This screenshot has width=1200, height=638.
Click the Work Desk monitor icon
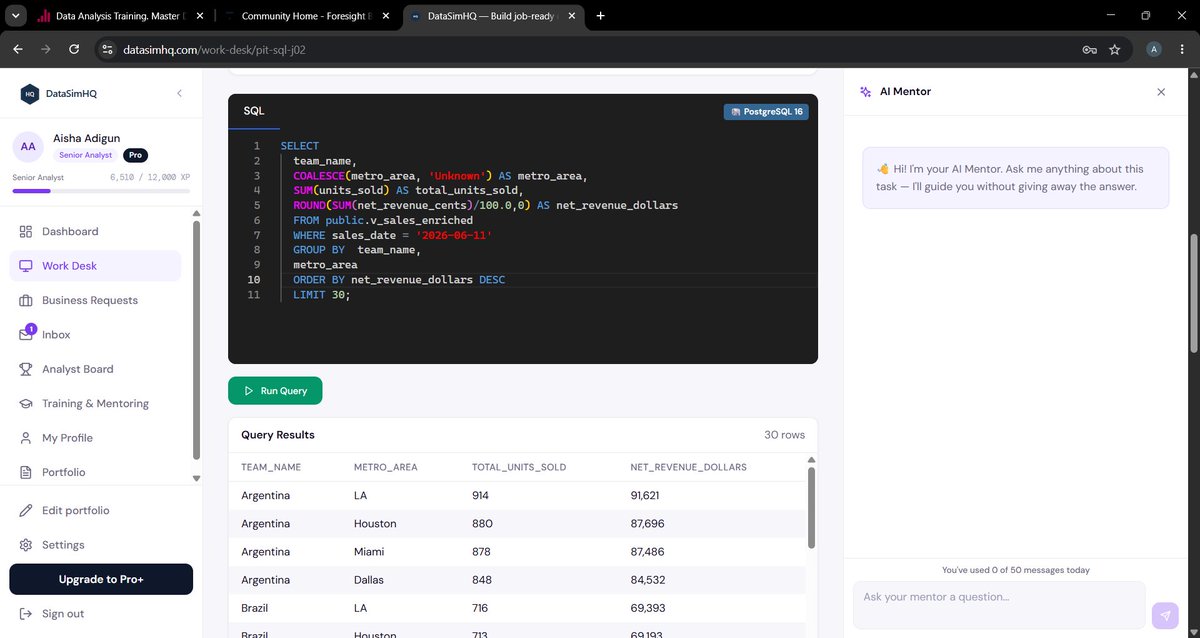pos(26,266)
